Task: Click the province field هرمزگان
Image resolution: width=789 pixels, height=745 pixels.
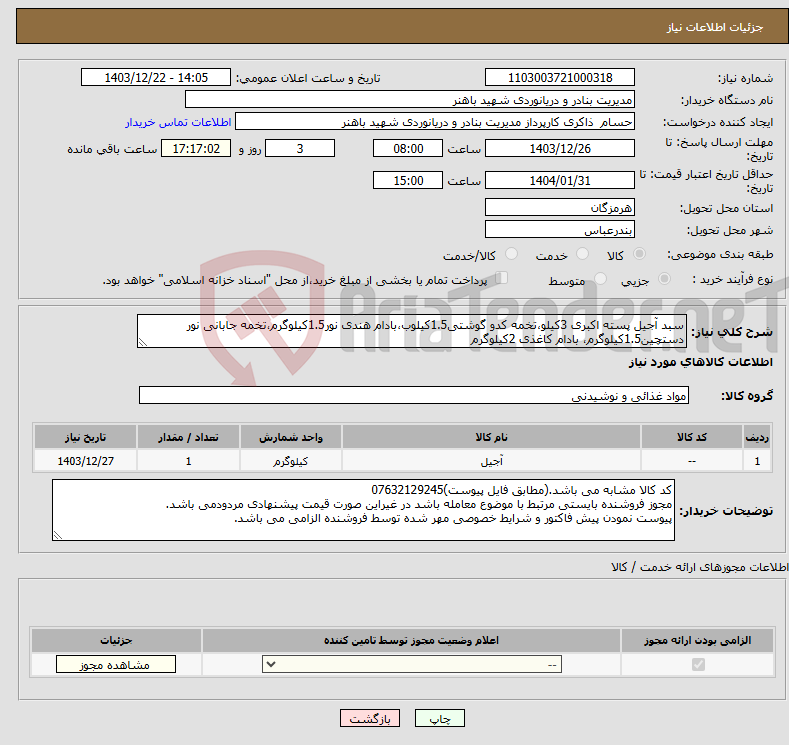Action: click(x=560, y=207)
